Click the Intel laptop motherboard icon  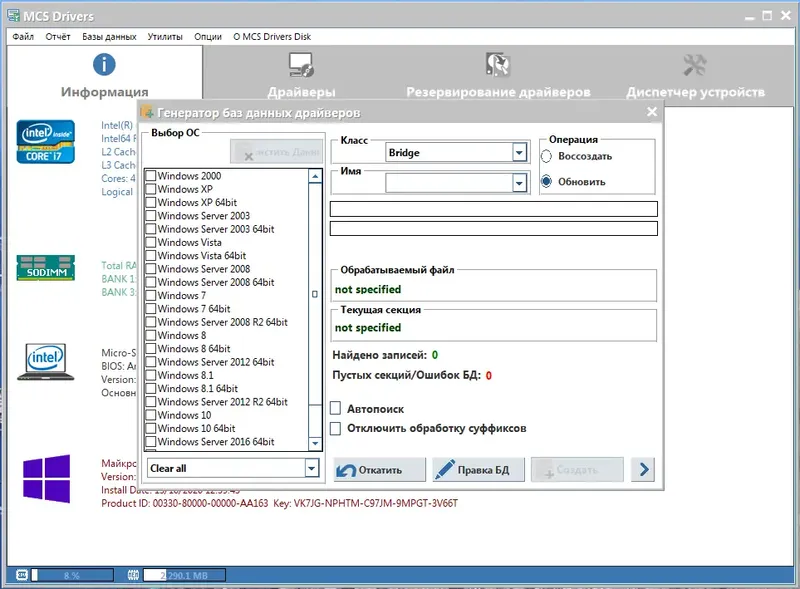pyautogui.click(x=45, y=362)
